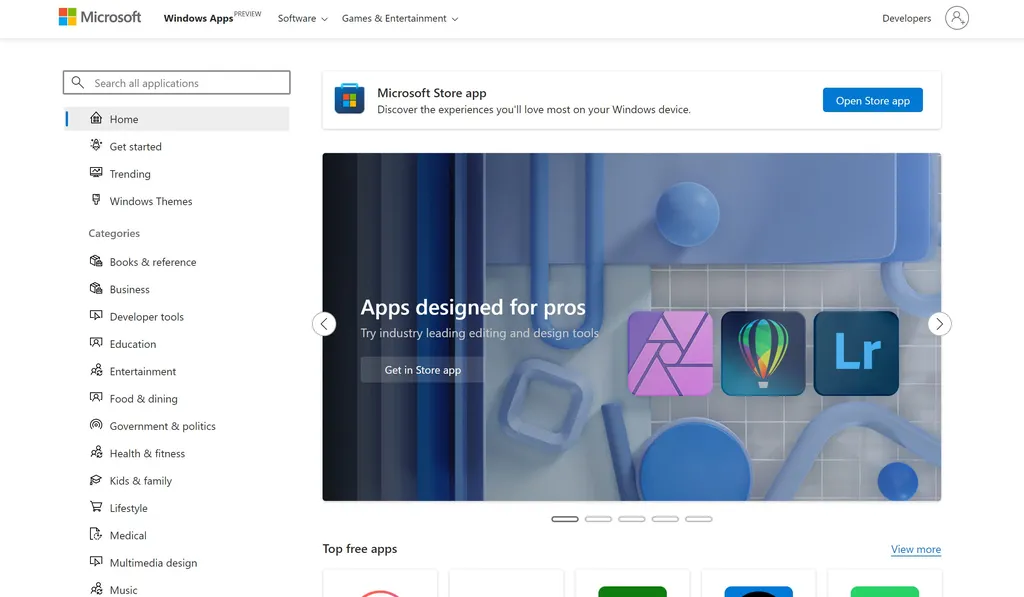The height and width of the screenshot is (597, 1024).
Task: Click the Lightroom Lr app icon
Action: pos(856,353)
